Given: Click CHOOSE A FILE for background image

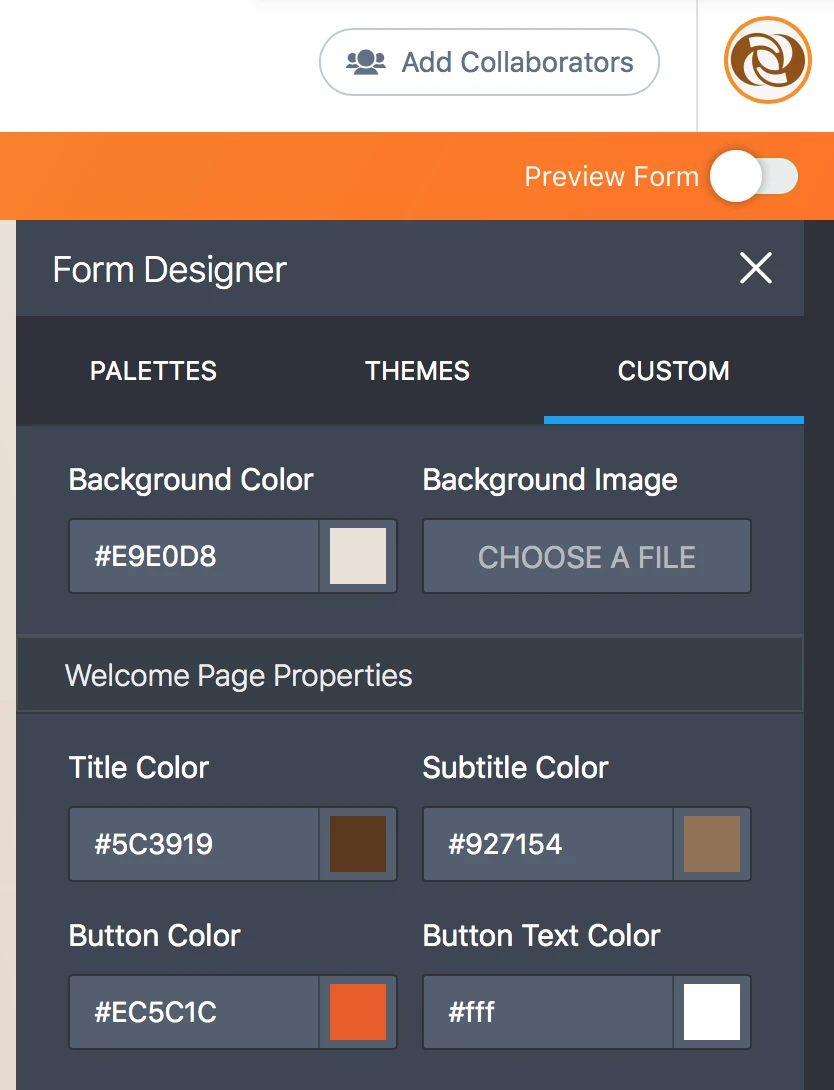Looking at the screenshot, I should 586,556.
